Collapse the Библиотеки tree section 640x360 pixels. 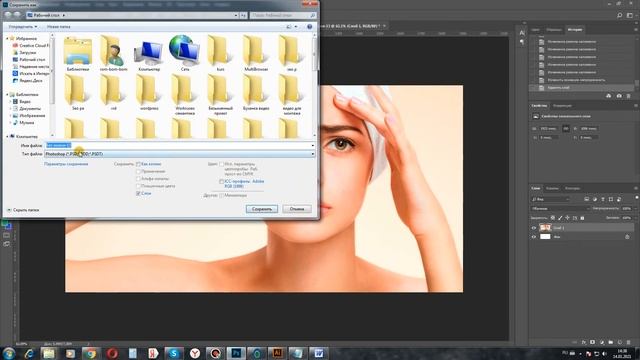click(x=7, y=95)
